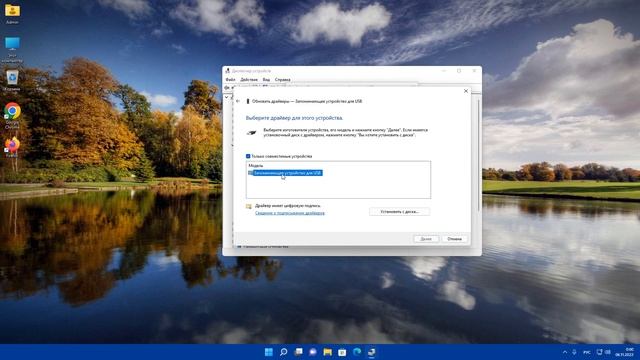Image resolution: width=640 pixels, height=360 pixels.
Task: Click Device Manager vertical scrollbar
Action: coord(479,156)
